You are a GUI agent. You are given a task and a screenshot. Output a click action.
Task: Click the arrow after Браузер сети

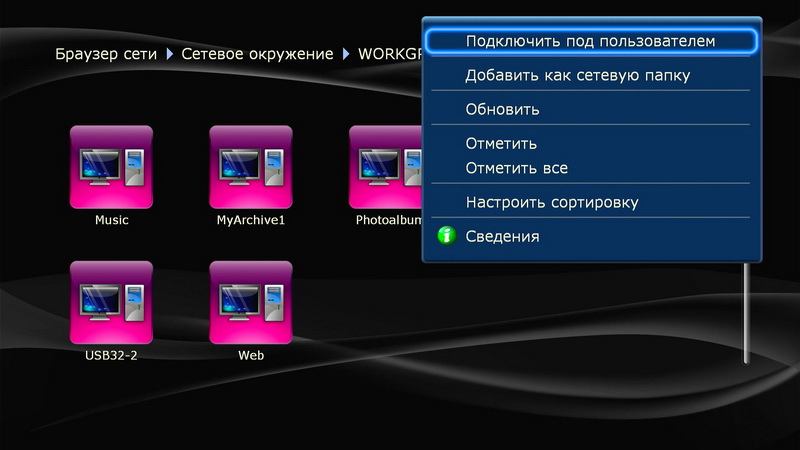coord(170,53)
